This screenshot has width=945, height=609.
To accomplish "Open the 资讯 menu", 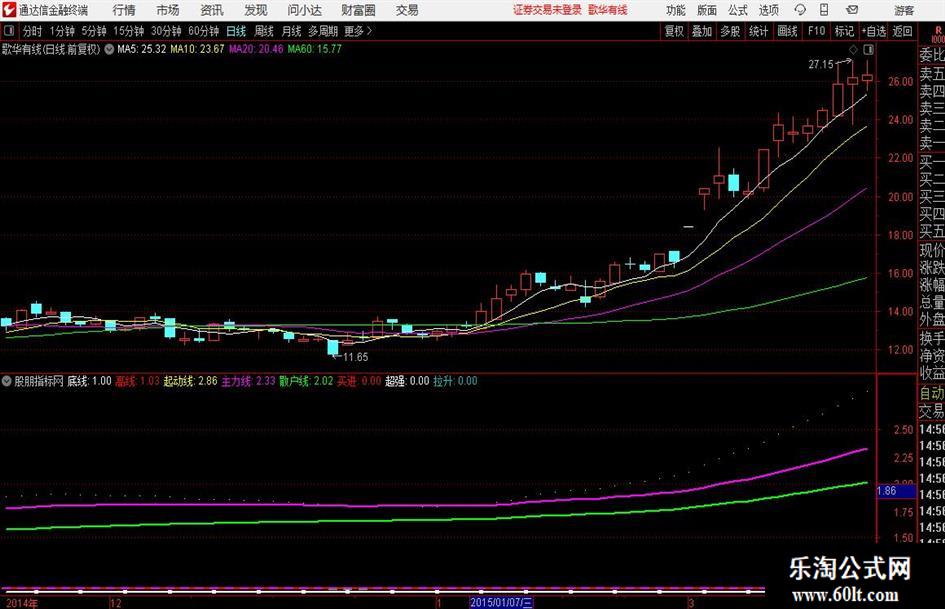I will [x=212, y=10].
